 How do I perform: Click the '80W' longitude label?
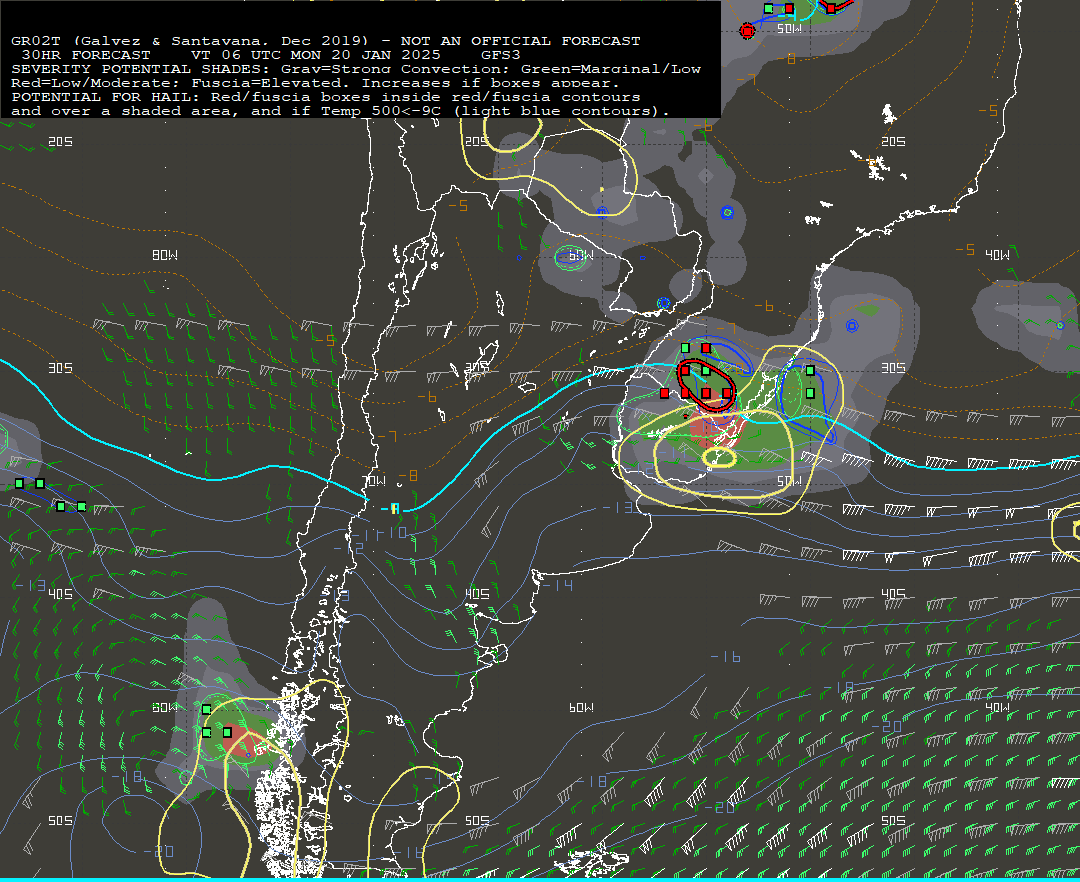165,255
